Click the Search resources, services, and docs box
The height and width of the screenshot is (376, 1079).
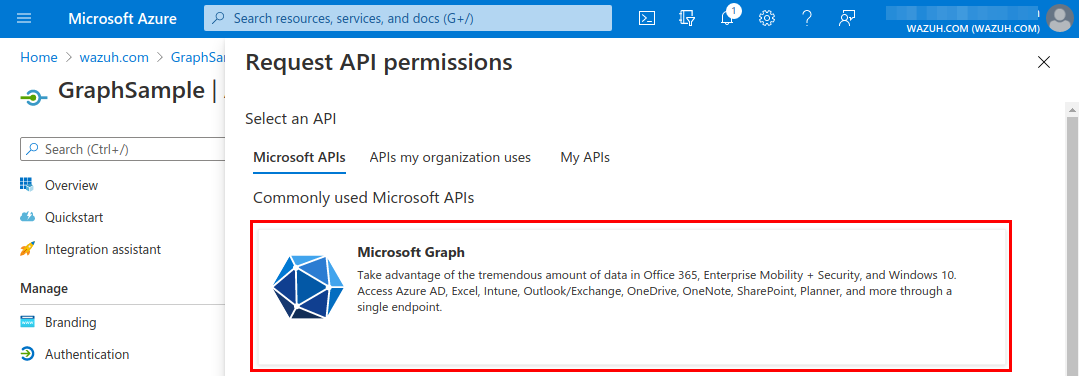pyautogui.click(x=408, y=19)
